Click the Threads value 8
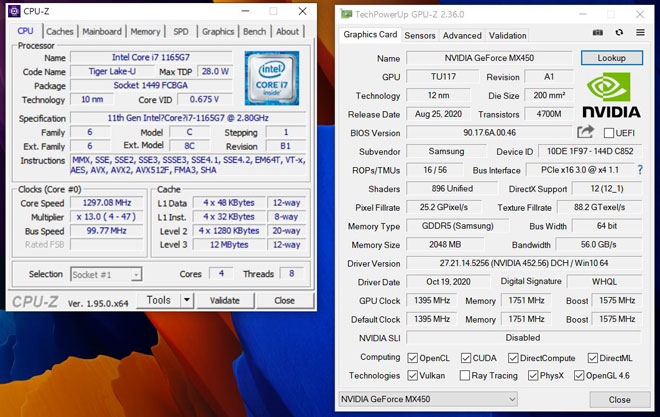This screenshot has height=417, width=660. click(x=292, y=274)
